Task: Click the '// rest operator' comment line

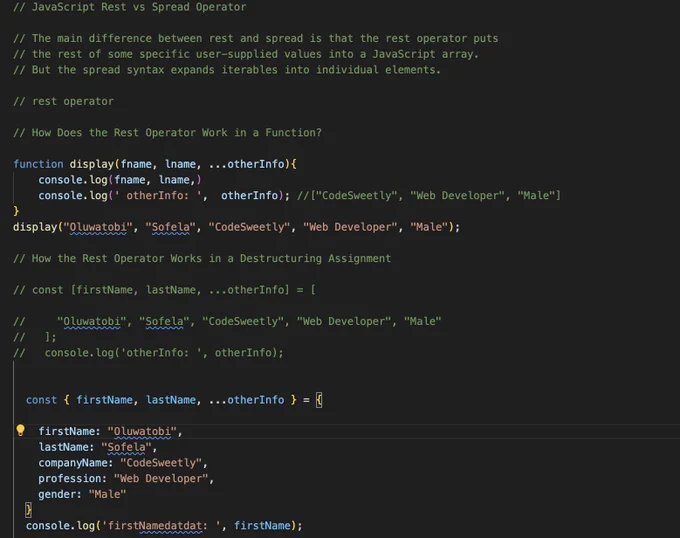Action: click(63, 101)
